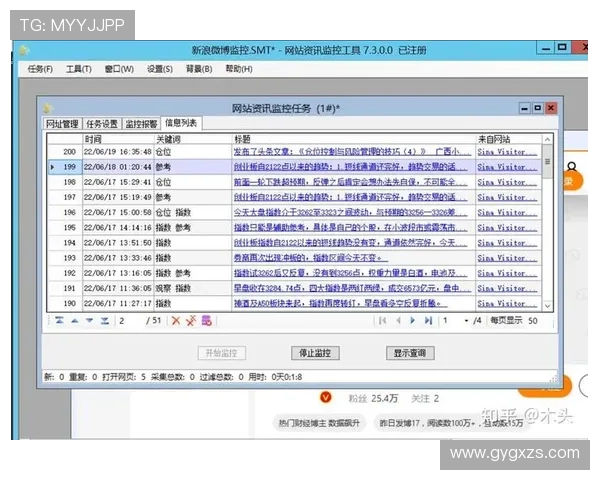Click the main app icon in the title bar
This screenshot has height=480, width=600.
click(x=24, y=50)
